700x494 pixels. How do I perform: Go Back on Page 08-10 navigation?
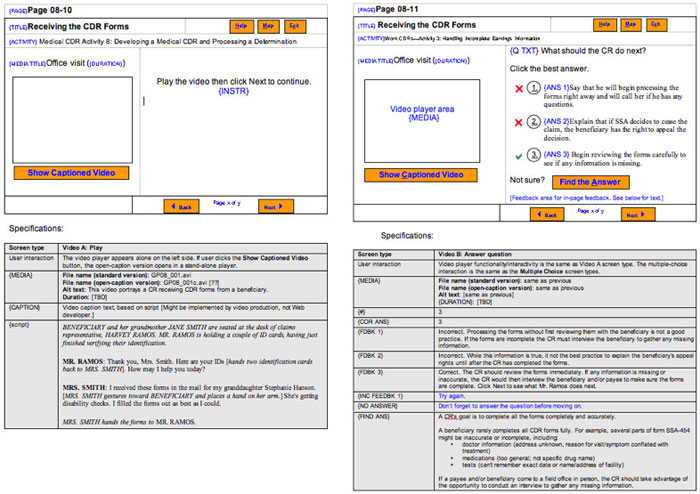pyautogui.click(x=183, y=206)
